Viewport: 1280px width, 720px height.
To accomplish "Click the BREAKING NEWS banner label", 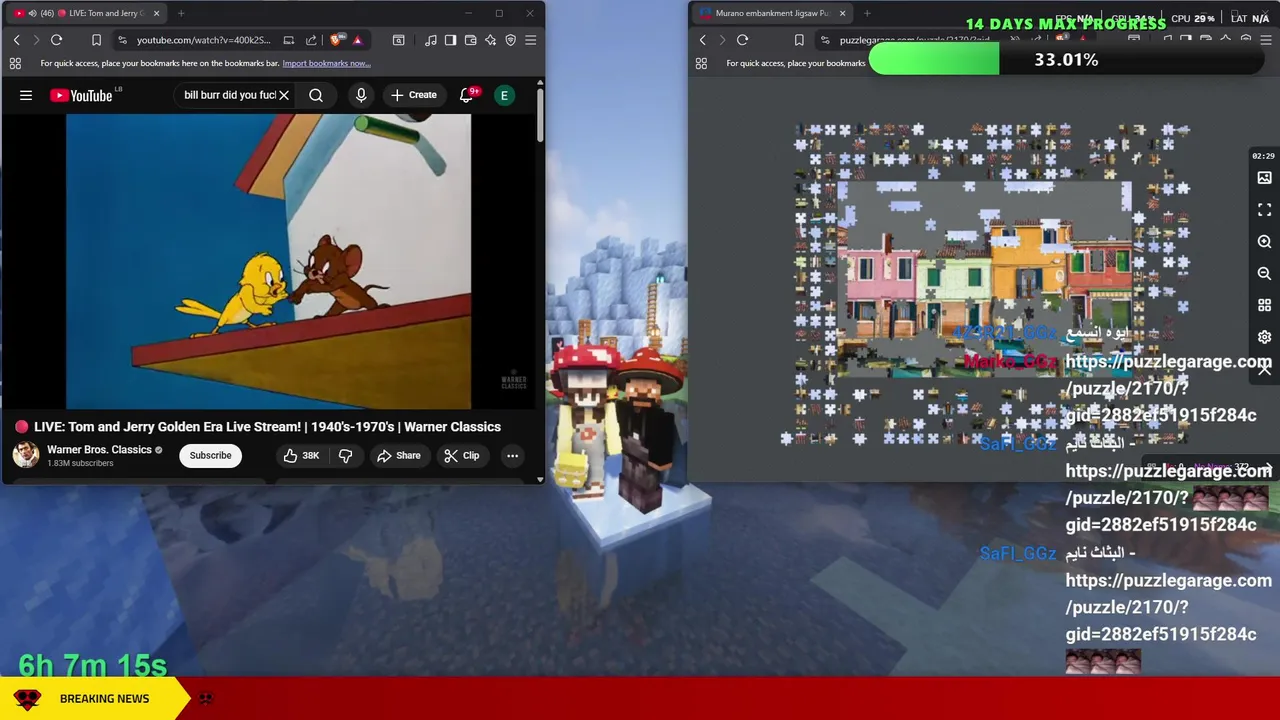I will 104,698.
